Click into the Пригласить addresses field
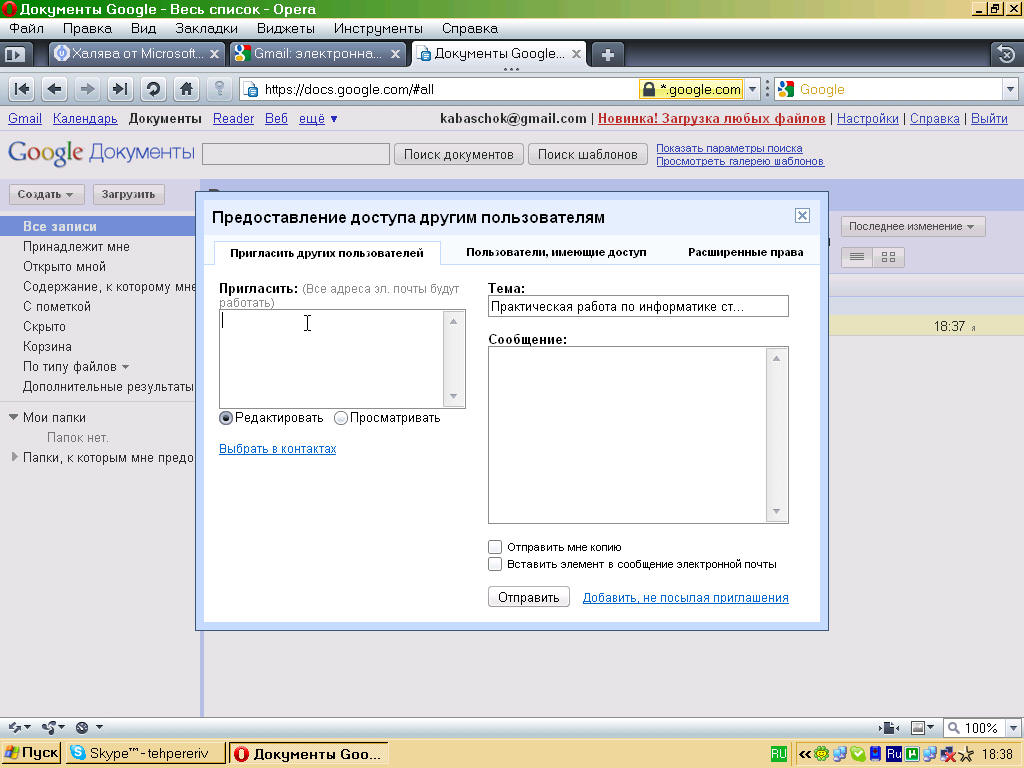 (x=332, y=359)
